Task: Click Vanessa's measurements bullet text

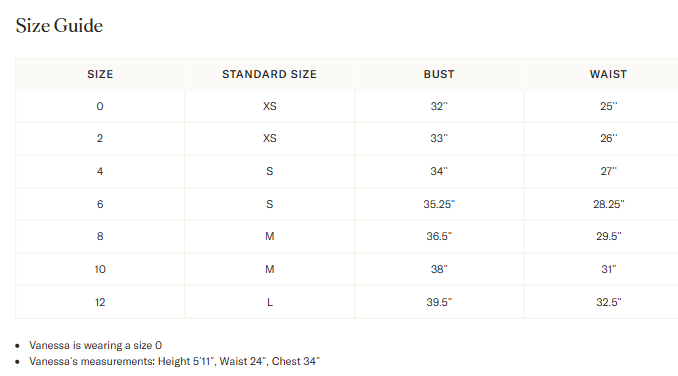Action: [174, 361]
